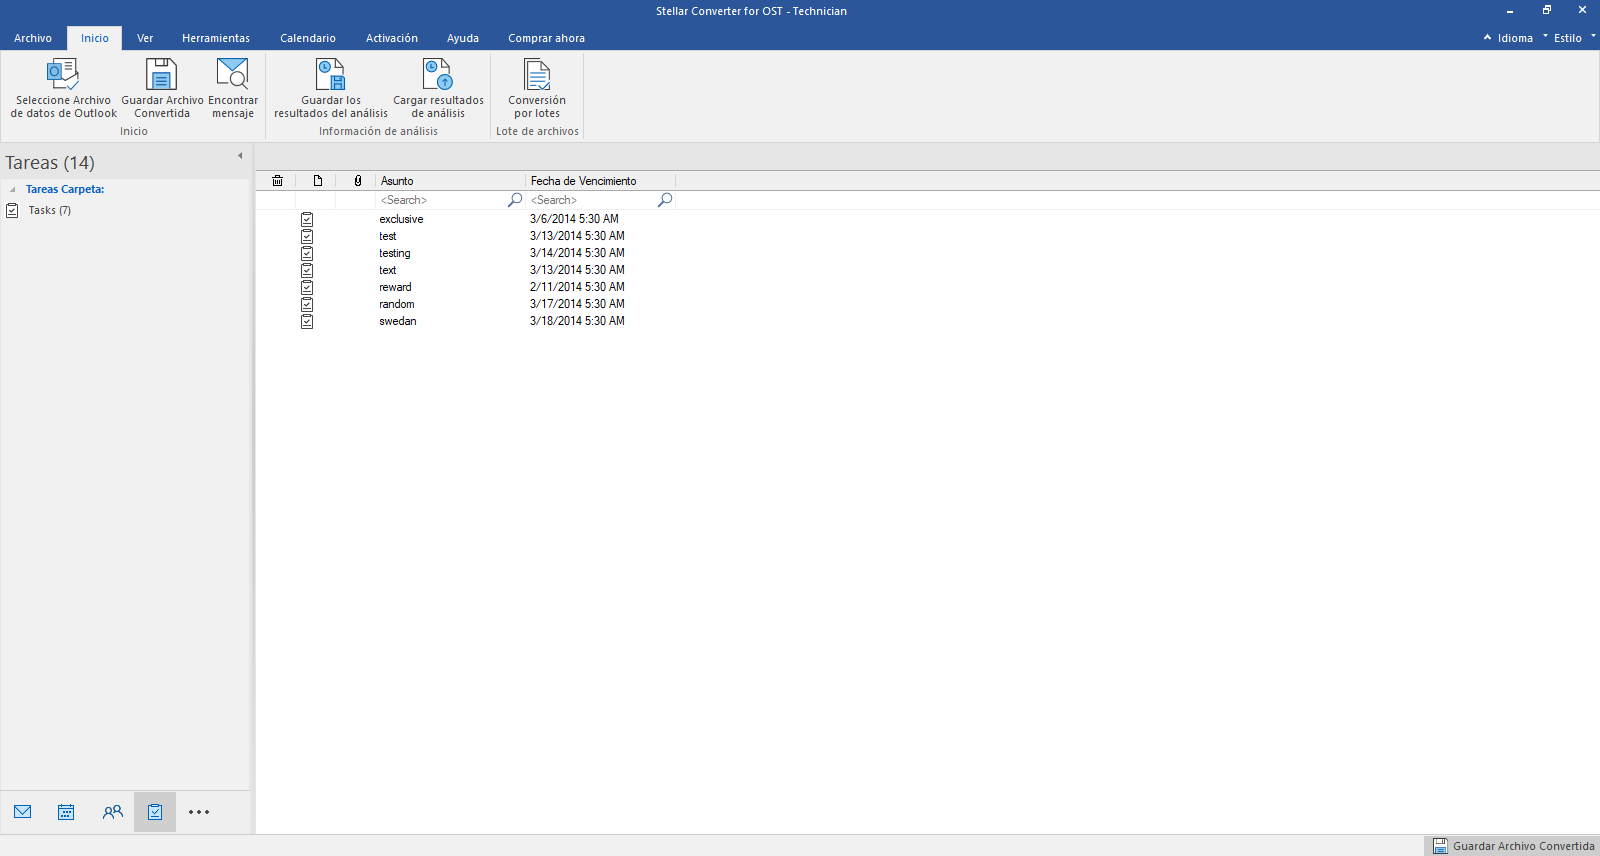Select the task named testing

coord(395,253)
